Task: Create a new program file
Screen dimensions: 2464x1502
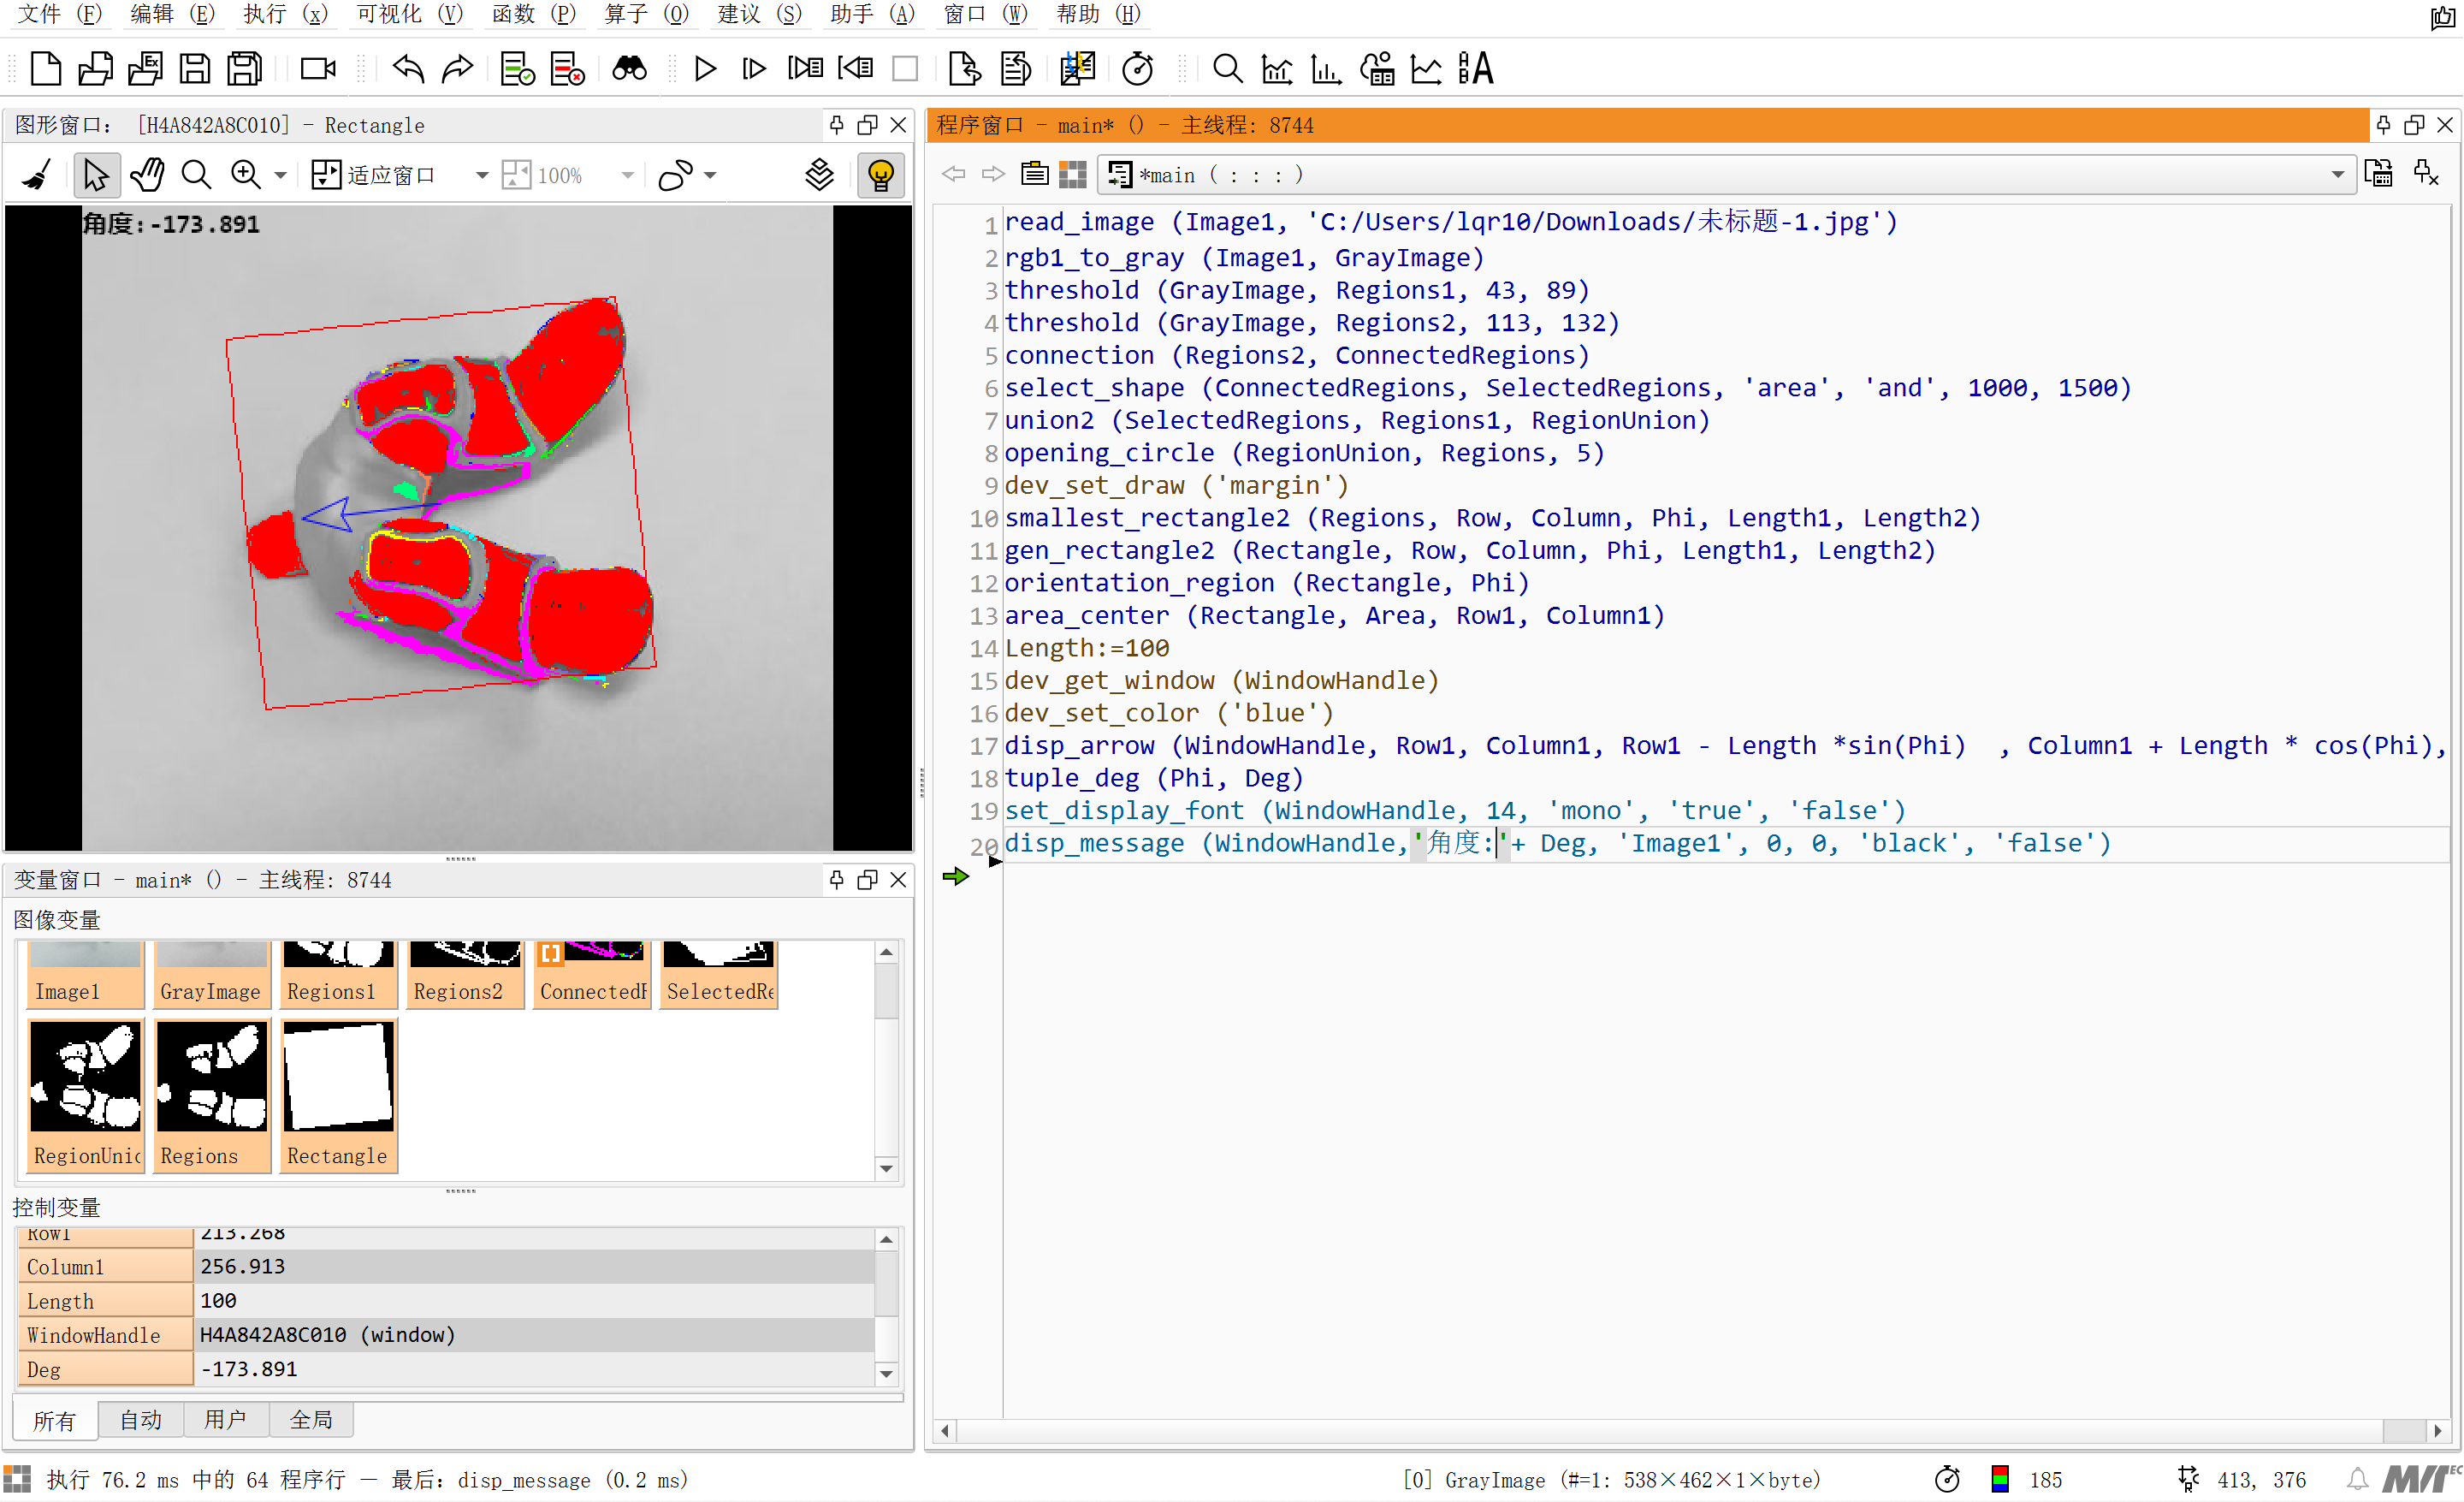Action: [46, 68]
